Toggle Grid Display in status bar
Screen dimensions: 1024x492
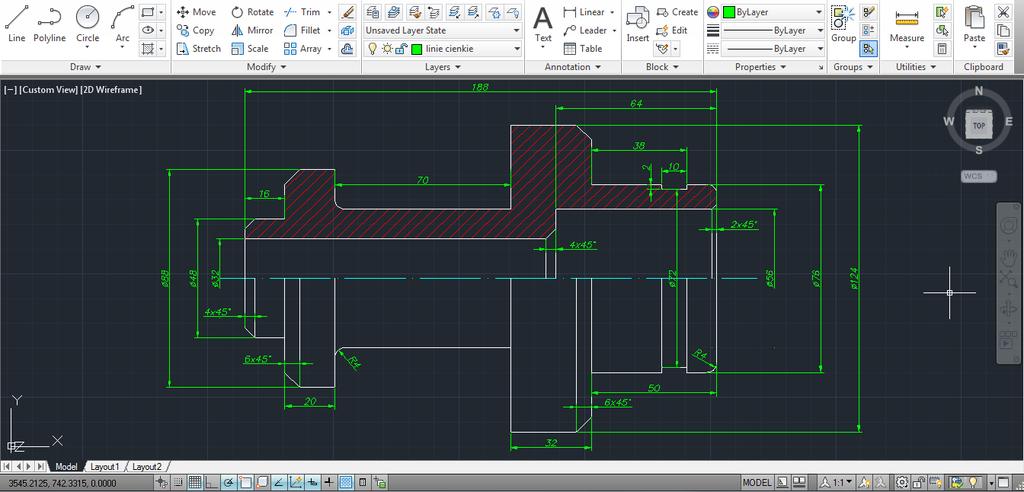click(195, 483)
